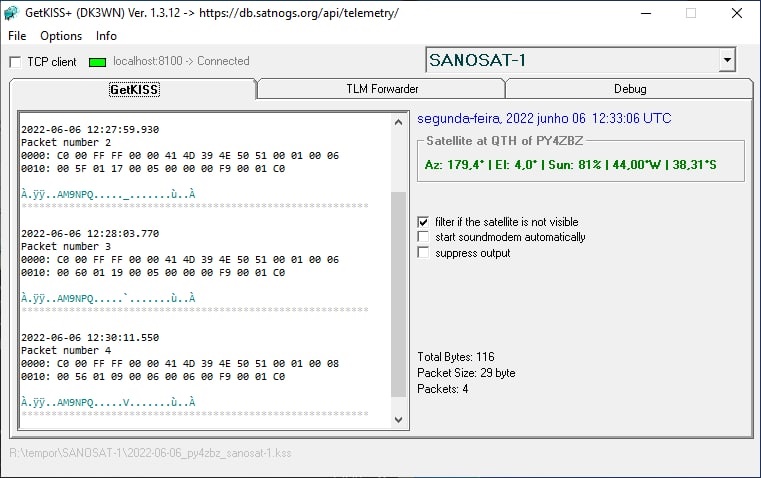Close the GetKISS+ window
This screenshot has width=761, height=478.
click(737, 13)
